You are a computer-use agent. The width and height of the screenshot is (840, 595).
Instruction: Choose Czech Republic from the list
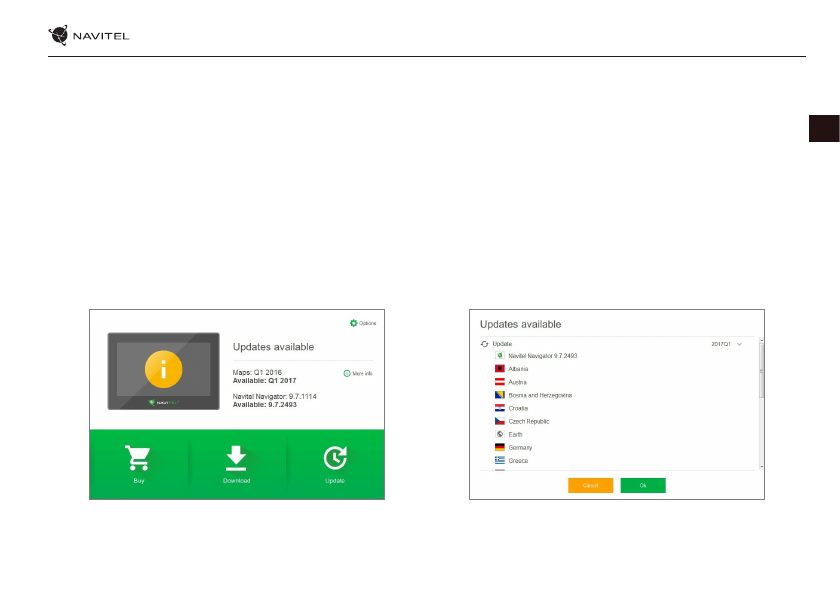[x=528, y=421]
